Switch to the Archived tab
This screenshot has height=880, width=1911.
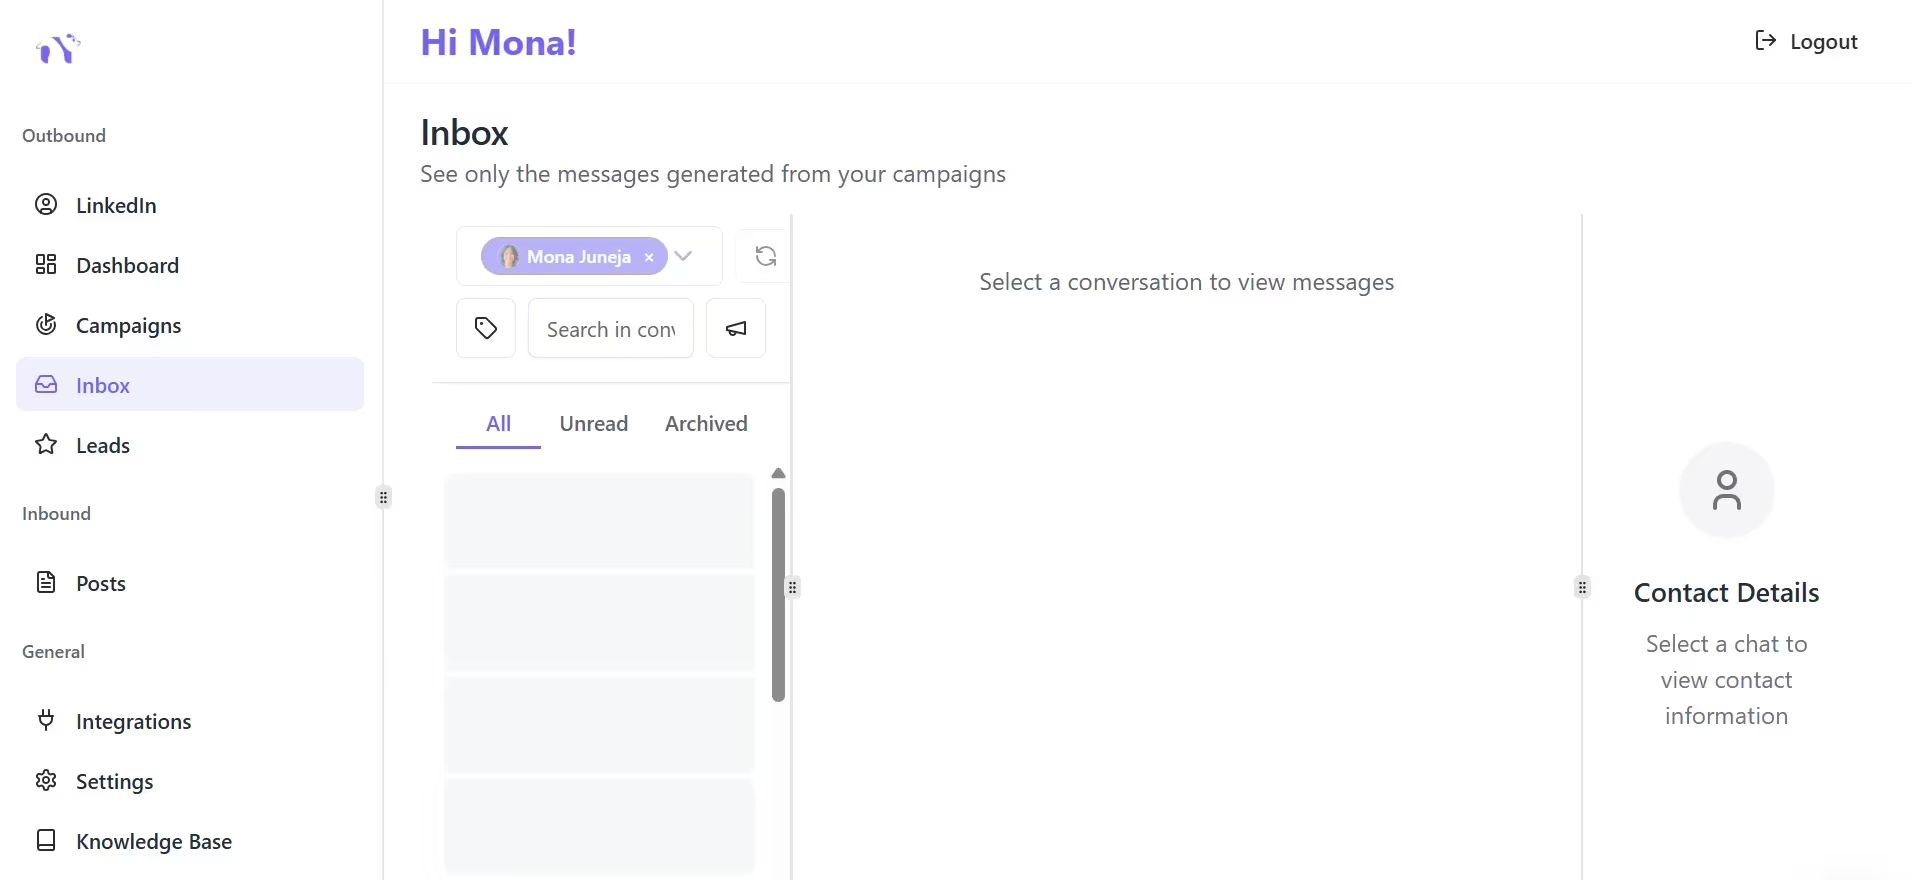pyautogui.click(x=706, y=424)
